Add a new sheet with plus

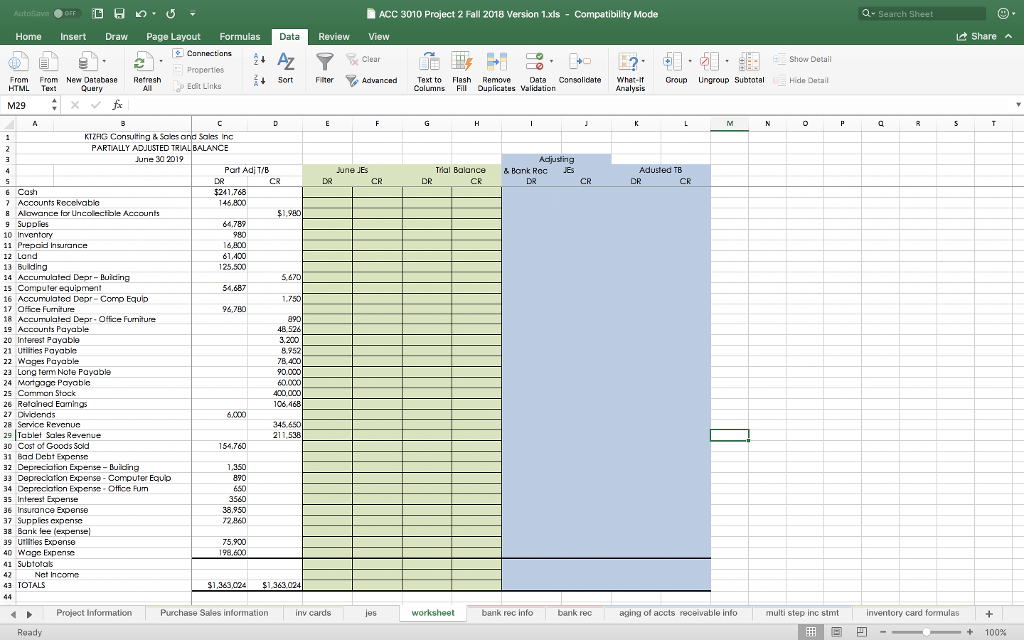(x=989, y=613)
